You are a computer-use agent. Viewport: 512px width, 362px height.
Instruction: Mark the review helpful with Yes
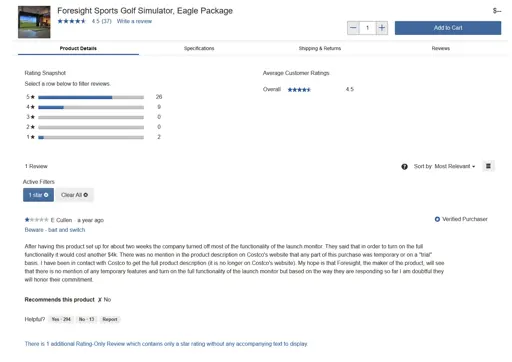pos(61,319)
